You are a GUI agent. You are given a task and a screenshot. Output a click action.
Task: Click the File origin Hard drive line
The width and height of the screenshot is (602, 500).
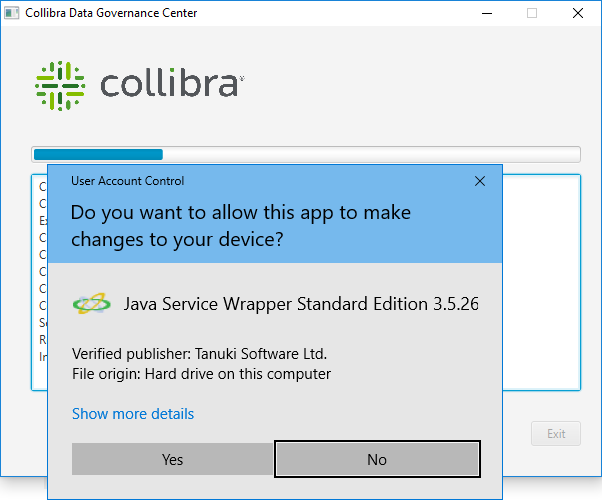tap(201, 374)
